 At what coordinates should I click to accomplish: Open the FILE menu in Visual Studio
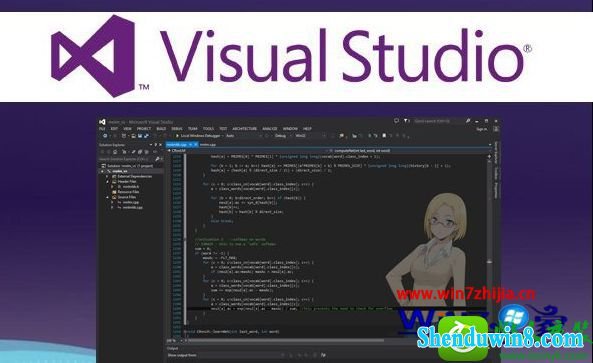[102, 129]
